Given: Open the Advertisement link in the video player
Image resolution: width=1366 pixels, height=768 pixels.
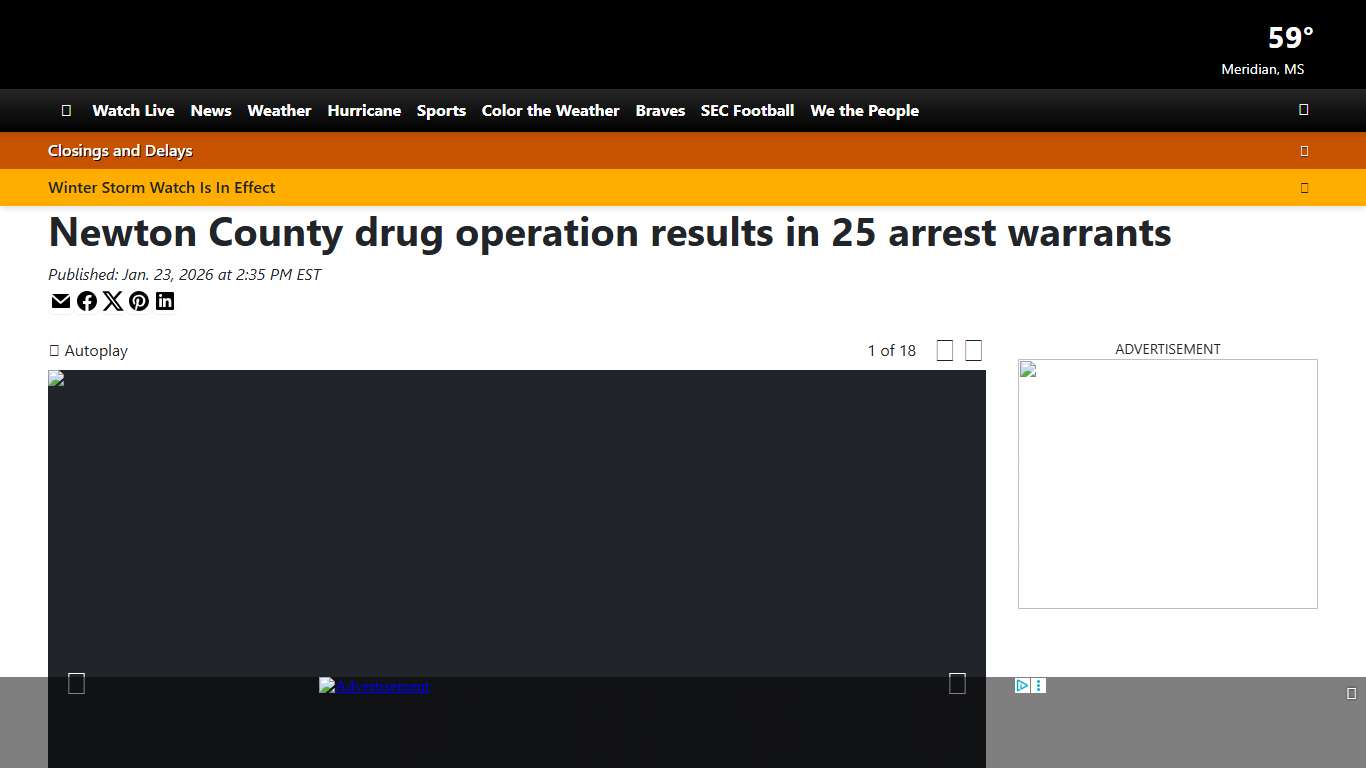Looking at the screenshot, I should point(374,686).
